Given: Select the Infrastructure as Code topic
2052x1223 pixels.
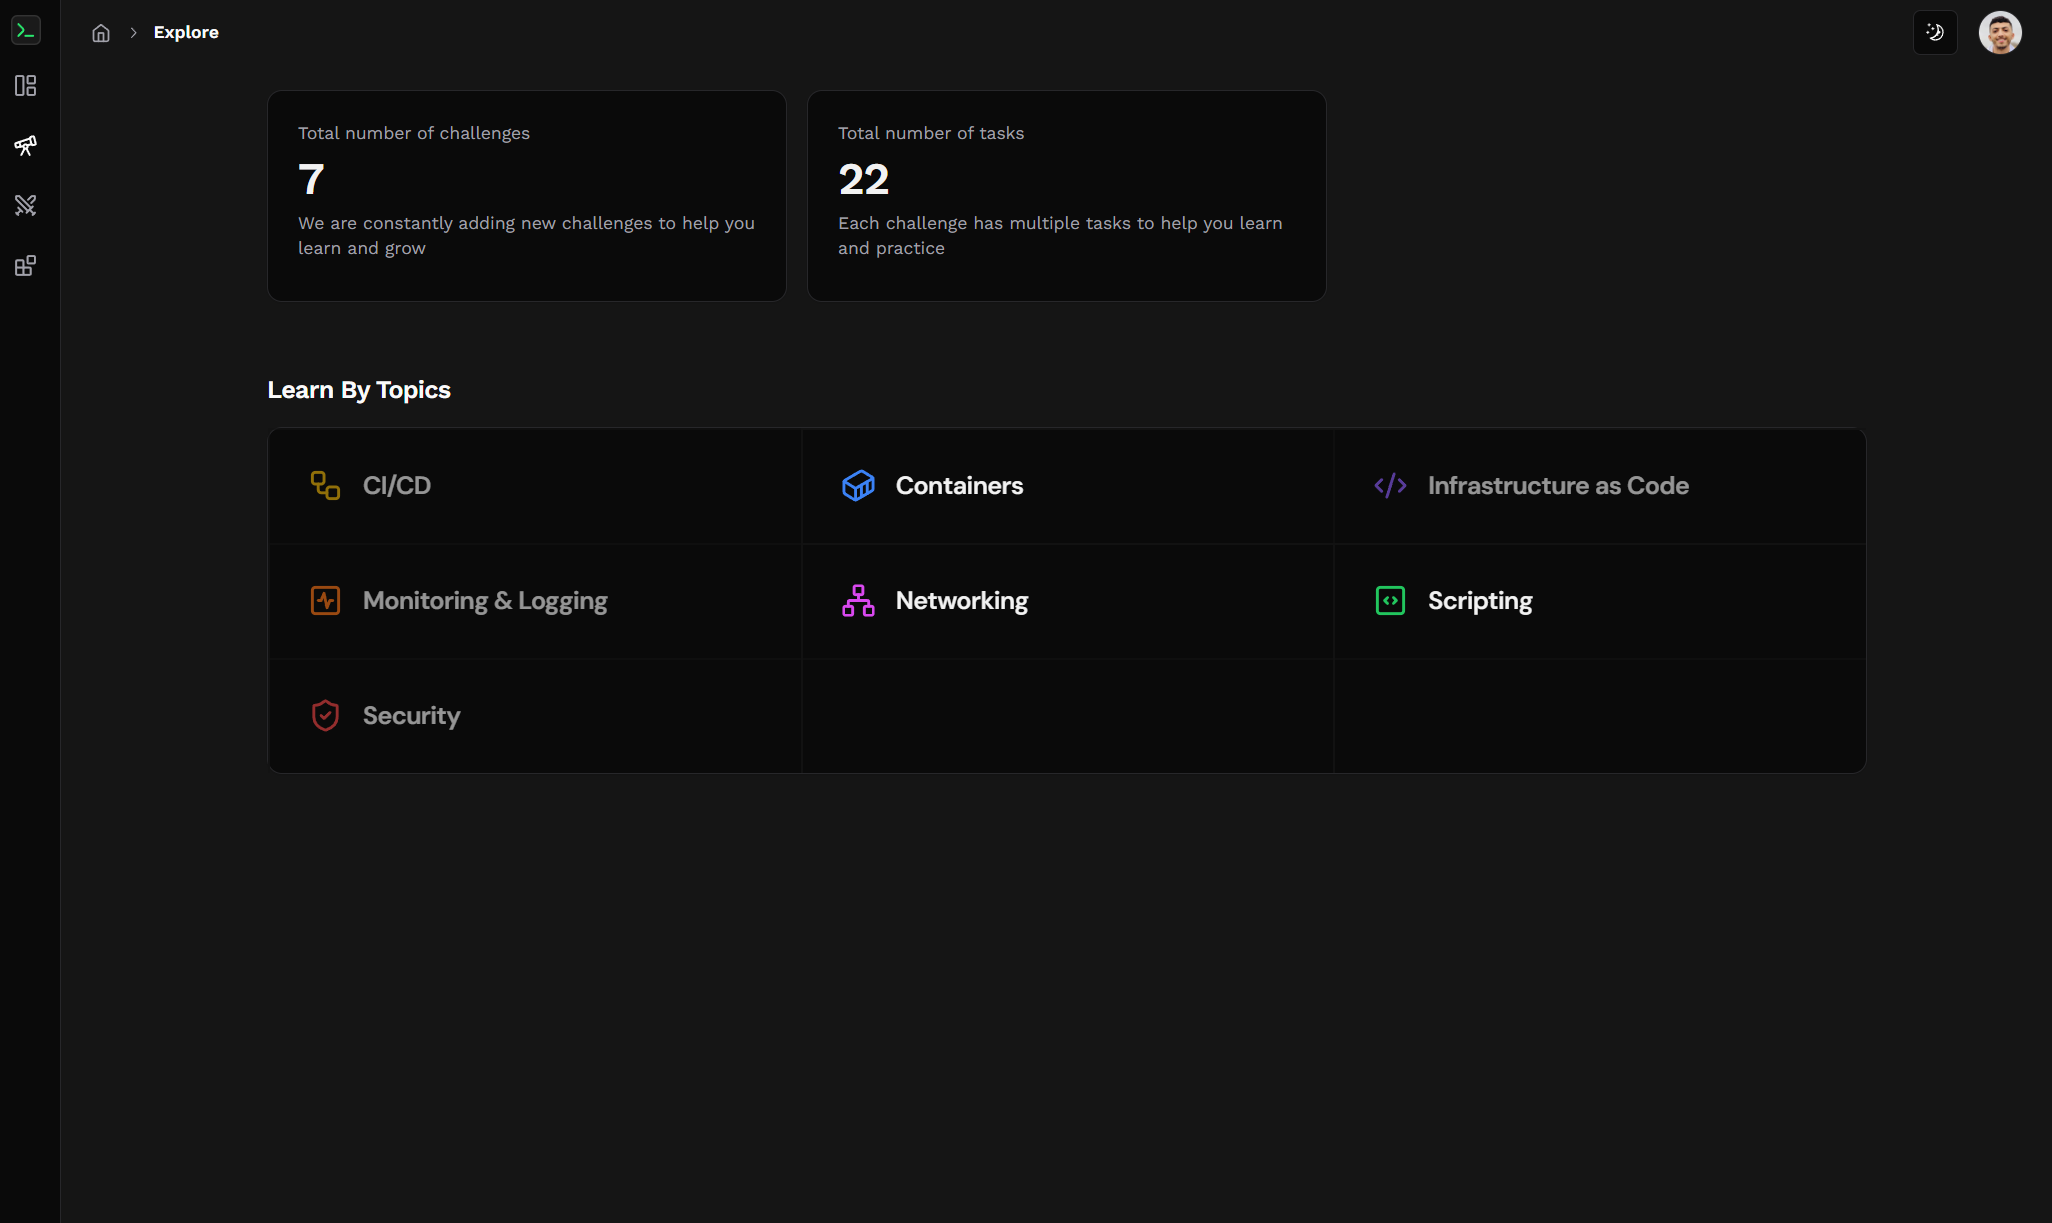Looking at the screenshot, I should [1557, 486].
